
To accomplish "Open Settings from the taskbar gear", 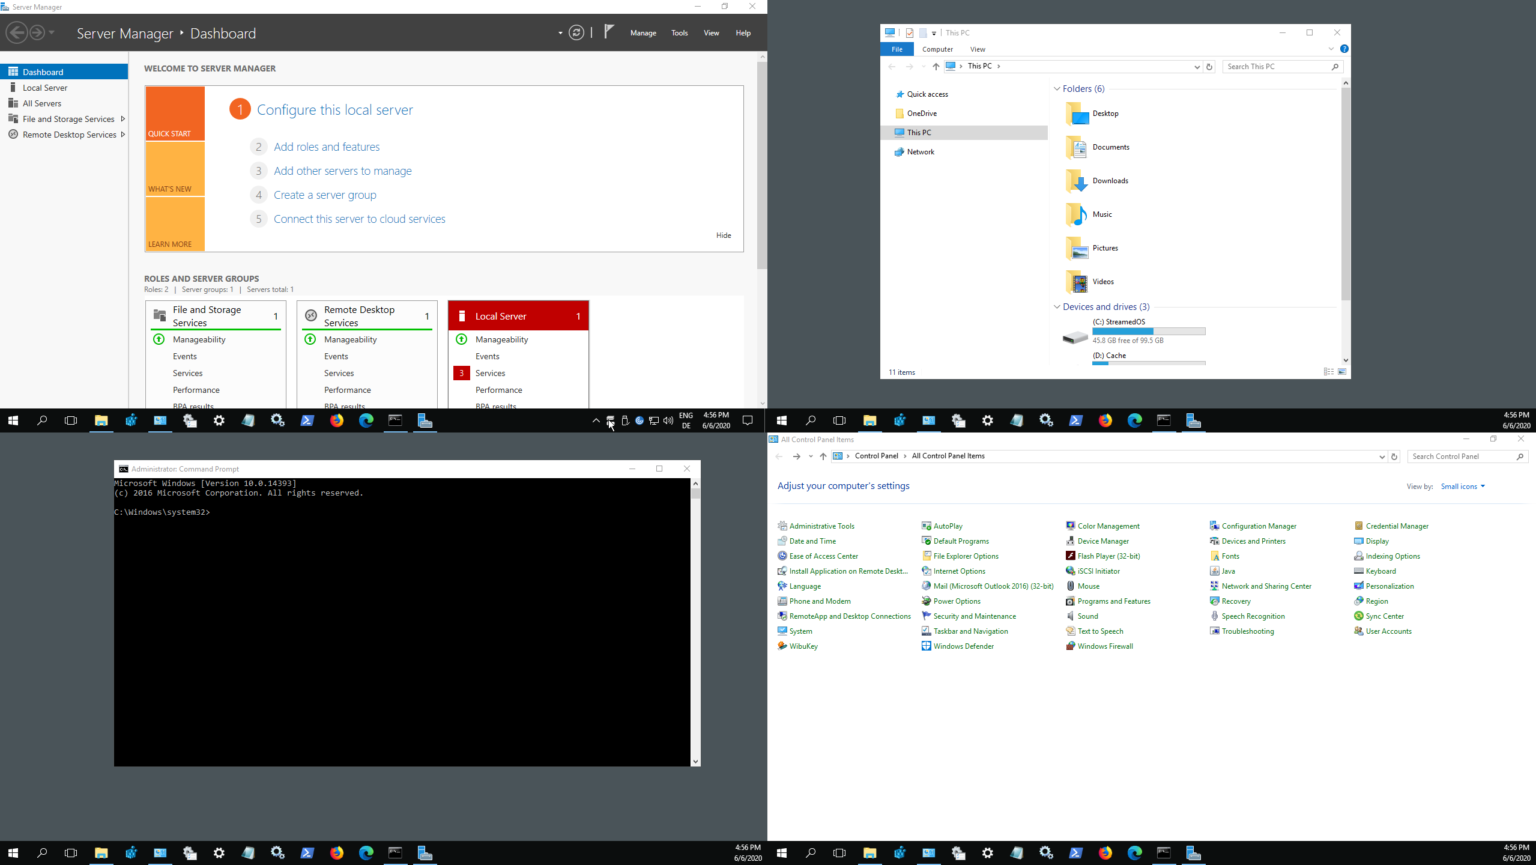I will (219, 420).
